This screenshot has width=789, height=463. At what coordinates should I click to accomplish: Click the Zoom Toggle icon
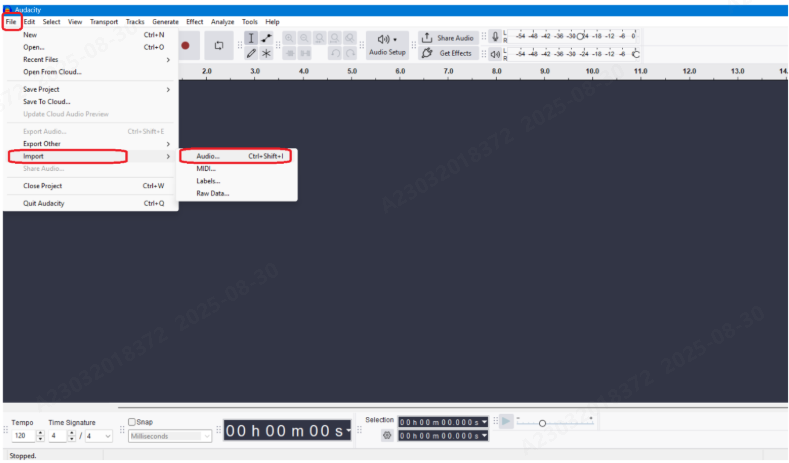coord(350,38)
